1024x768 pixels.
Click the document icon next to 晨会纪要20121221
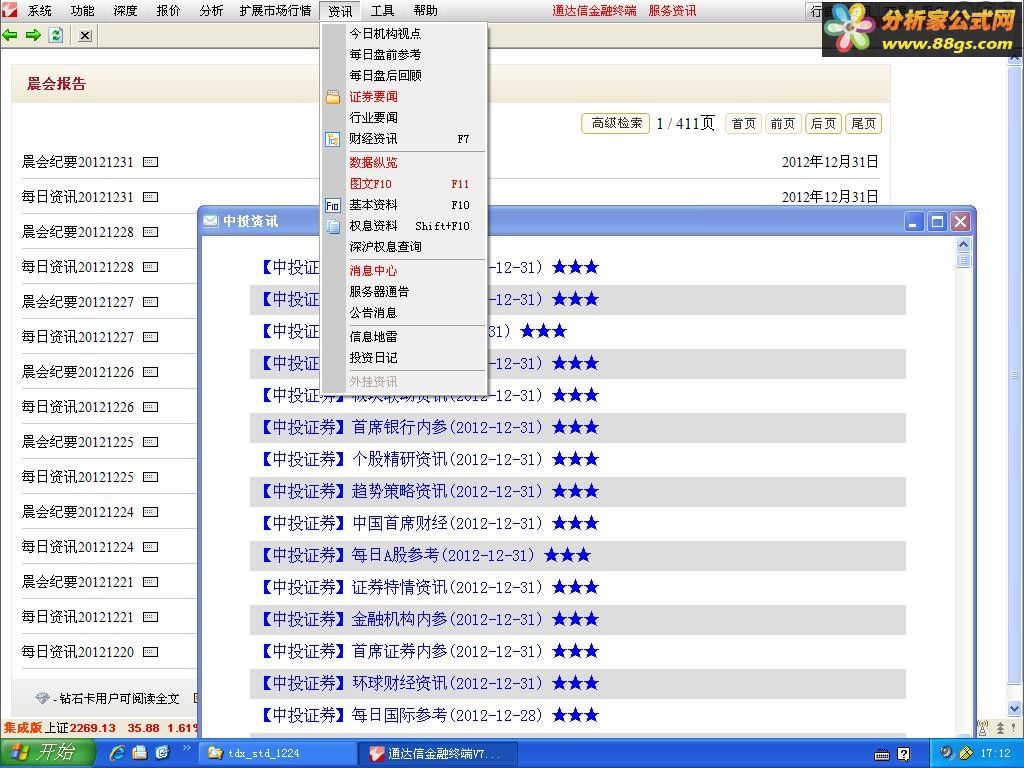(150, 581)
